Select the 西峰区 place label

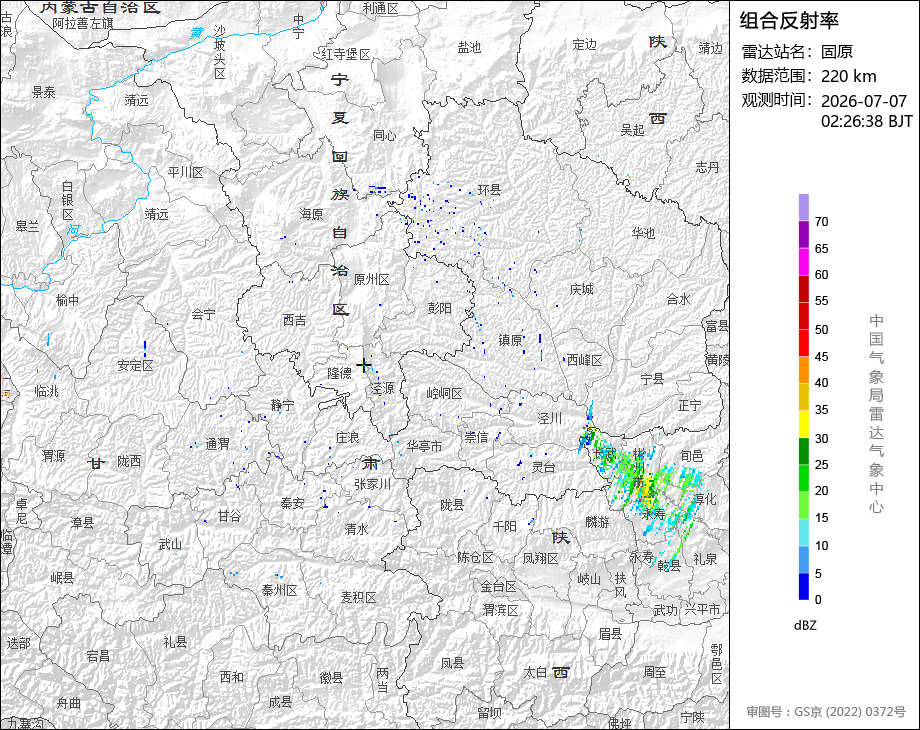[x=584, y=360]
